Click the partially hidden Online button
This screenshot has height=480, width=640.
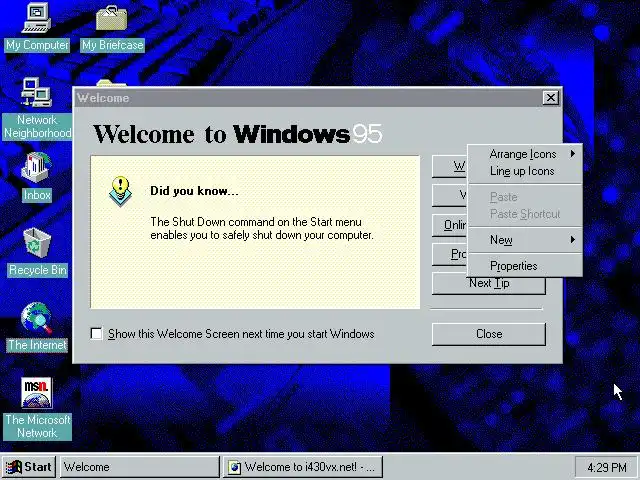click(450, 225)
